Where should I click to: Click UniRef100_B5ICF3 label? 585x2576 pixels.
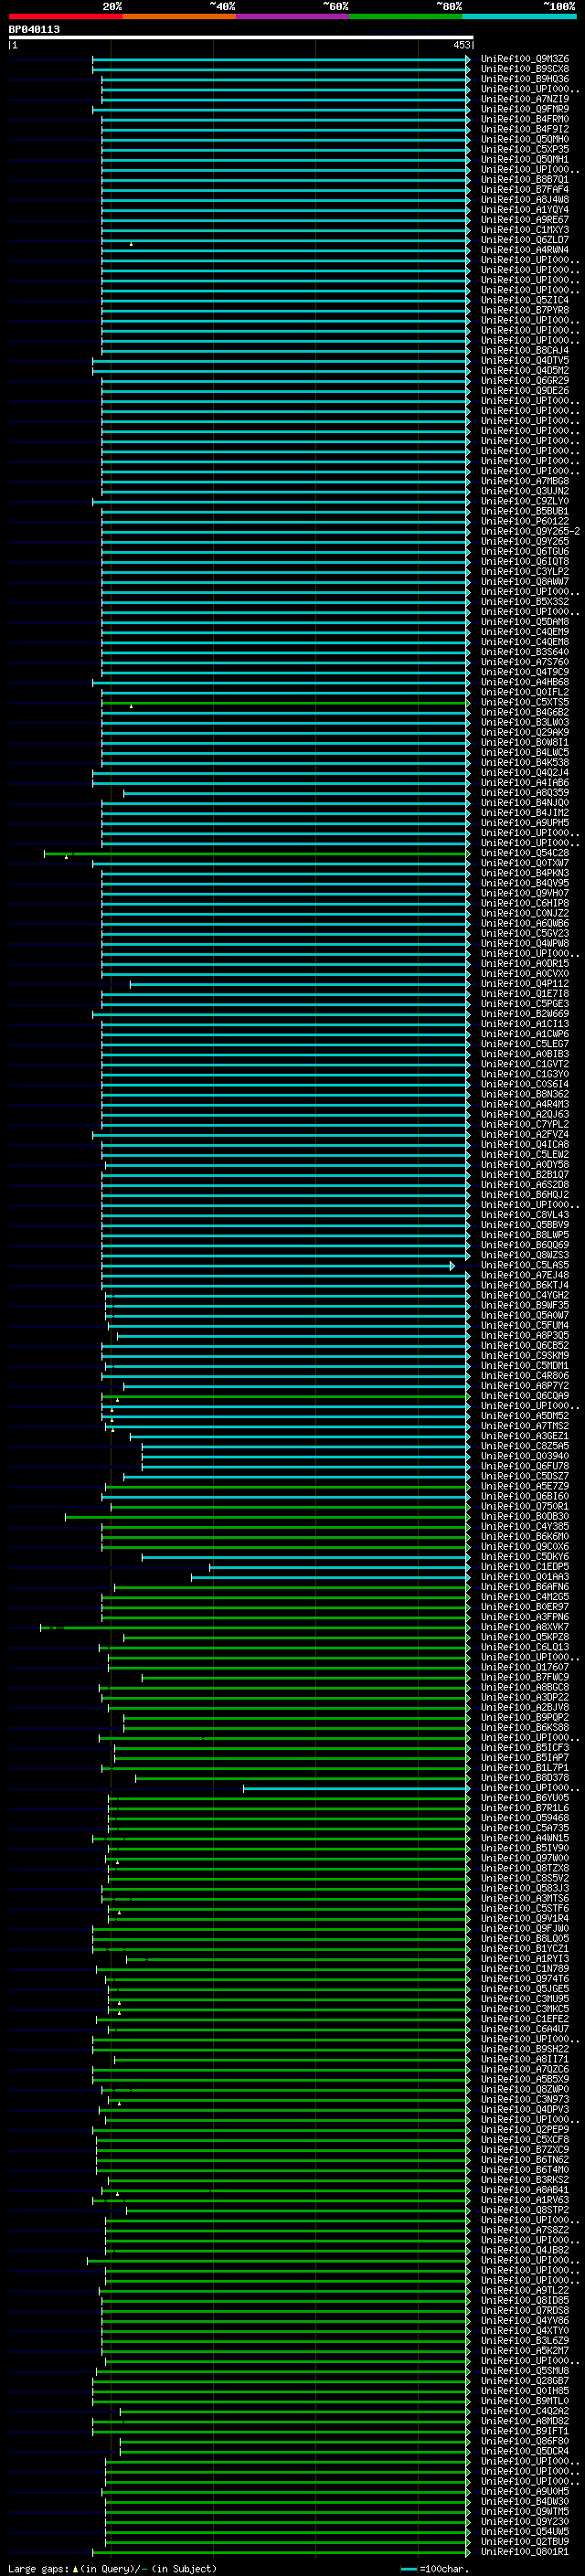524,1747
